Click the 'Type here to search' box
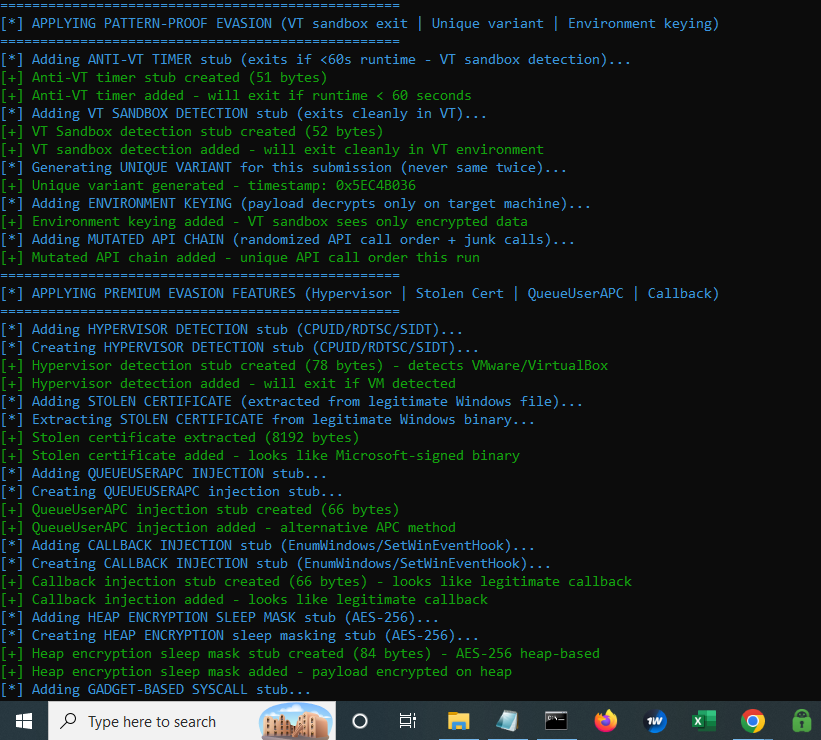The height and width of the screenshot is (740, 821). (x=192, y=721)
